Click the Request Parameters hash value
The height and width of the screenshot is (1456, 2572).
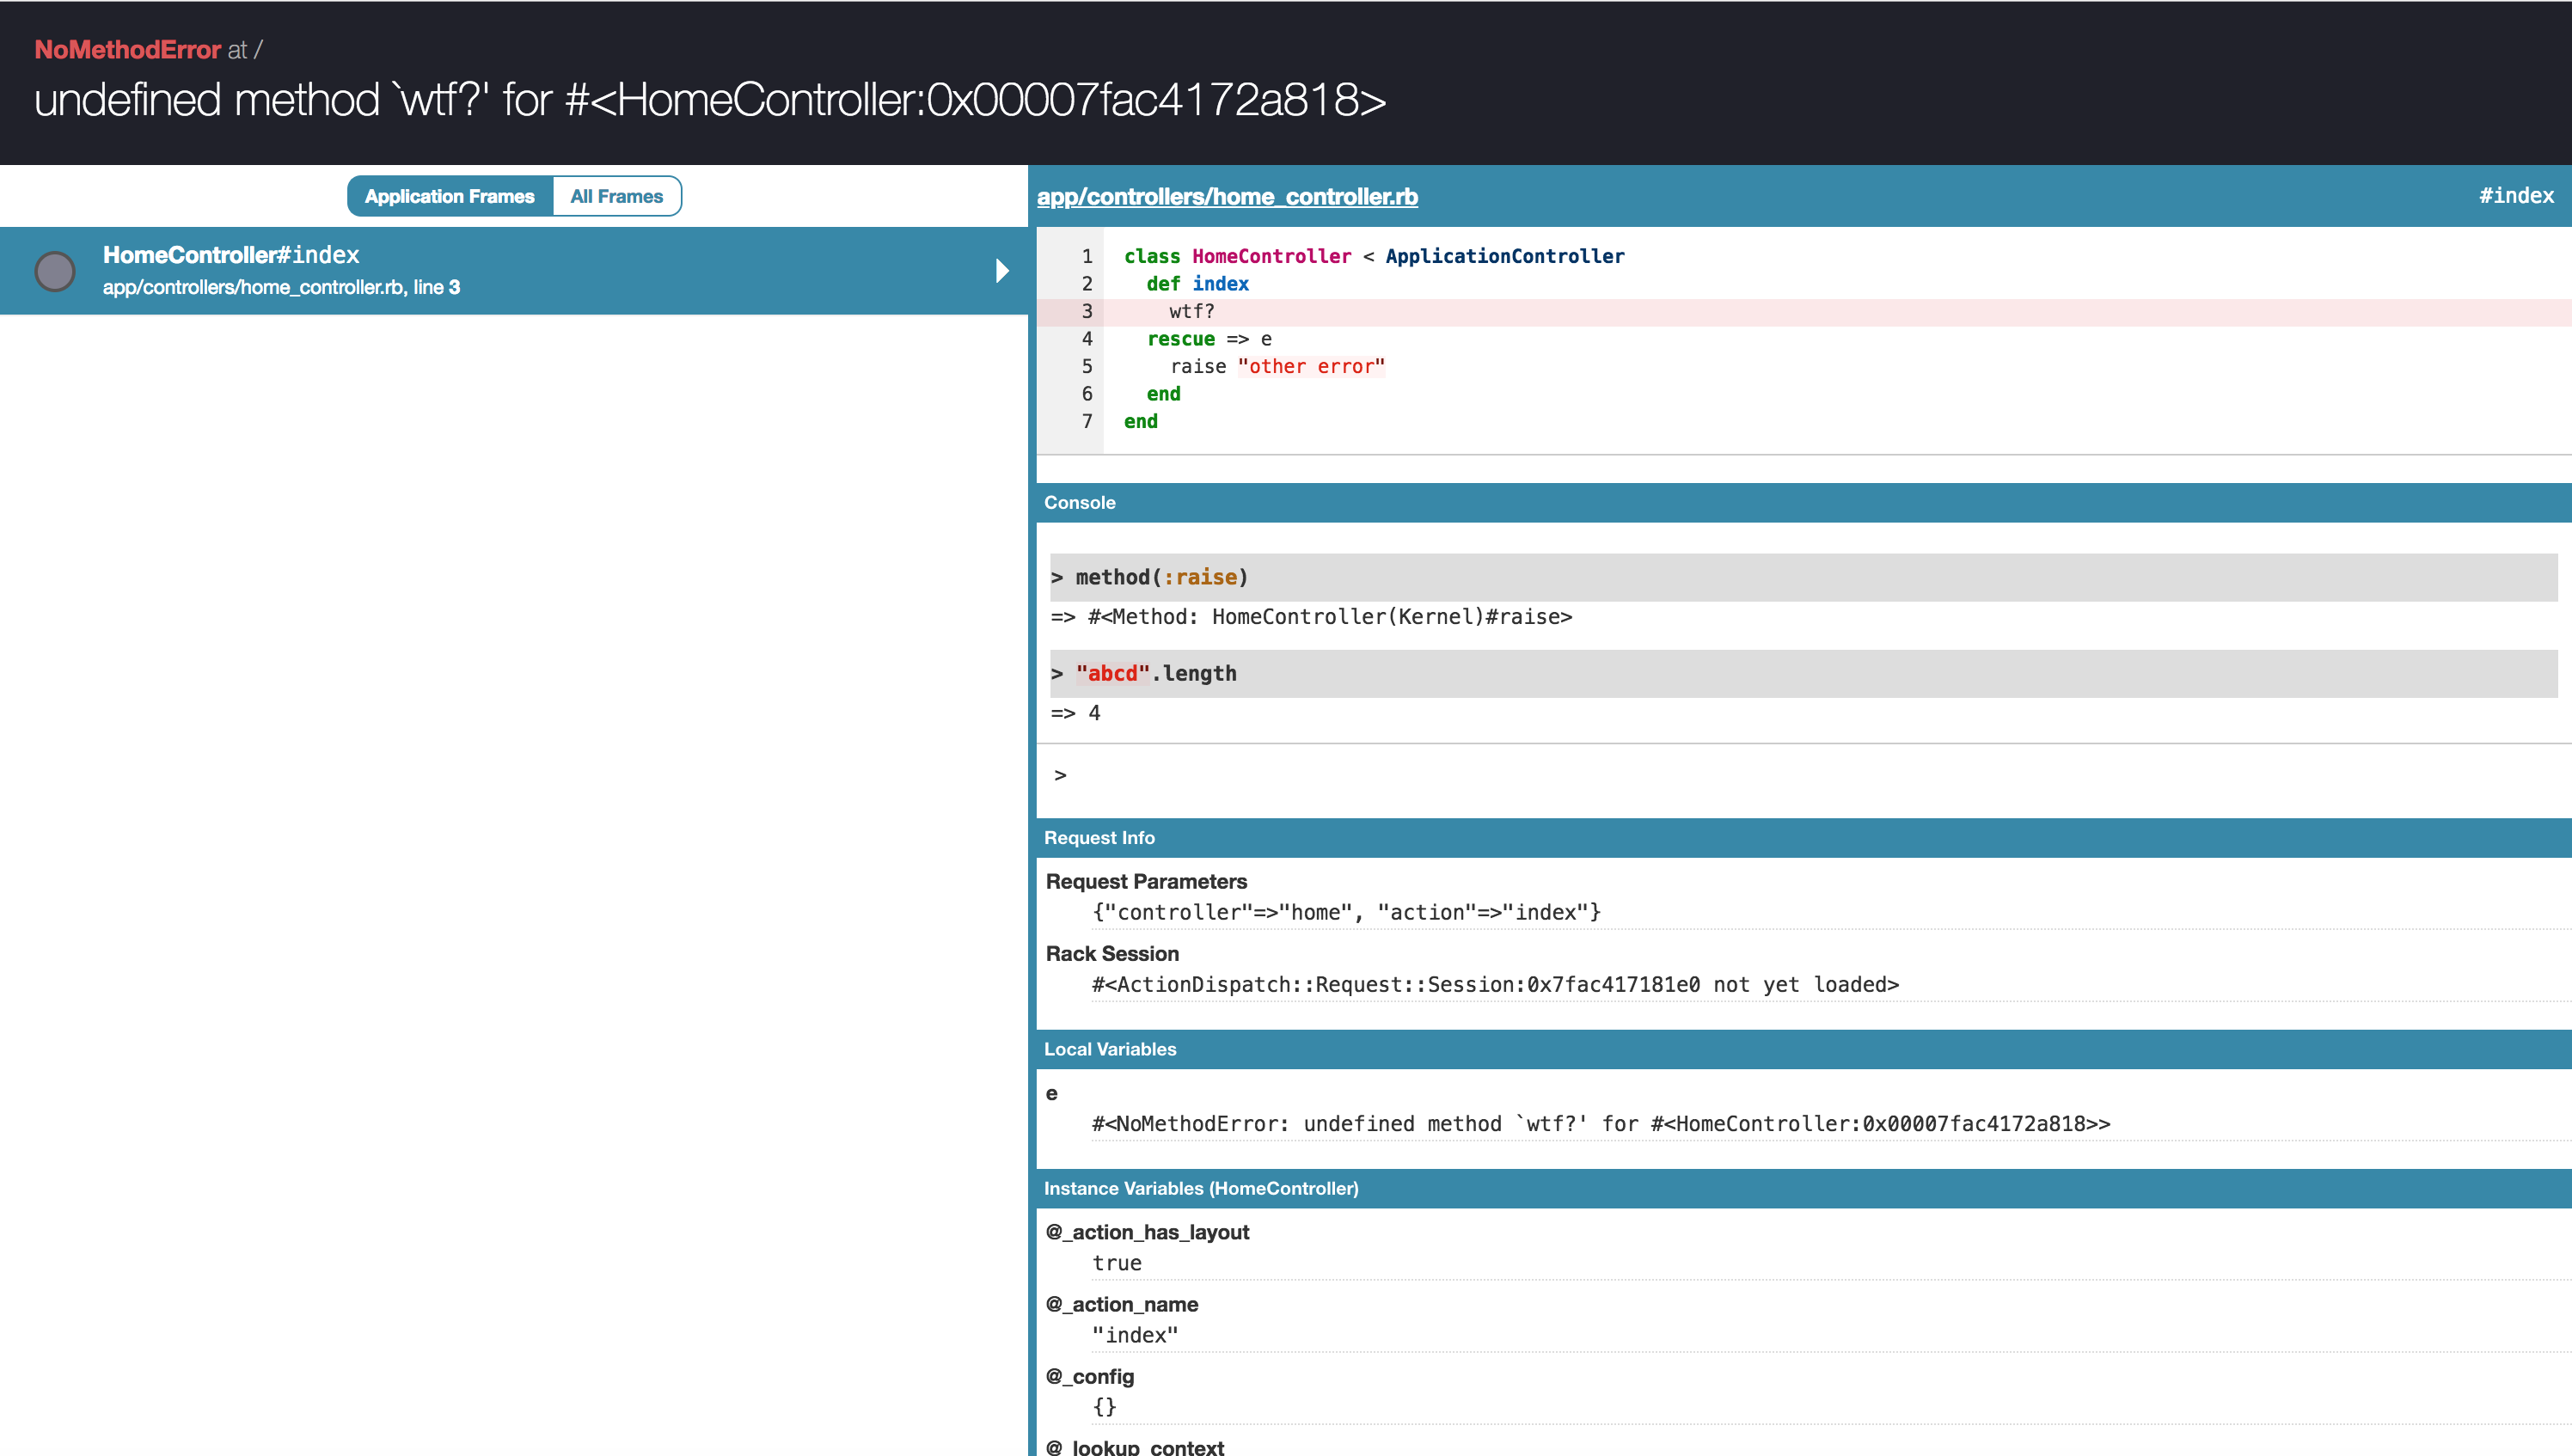[x=1346, y=912]
